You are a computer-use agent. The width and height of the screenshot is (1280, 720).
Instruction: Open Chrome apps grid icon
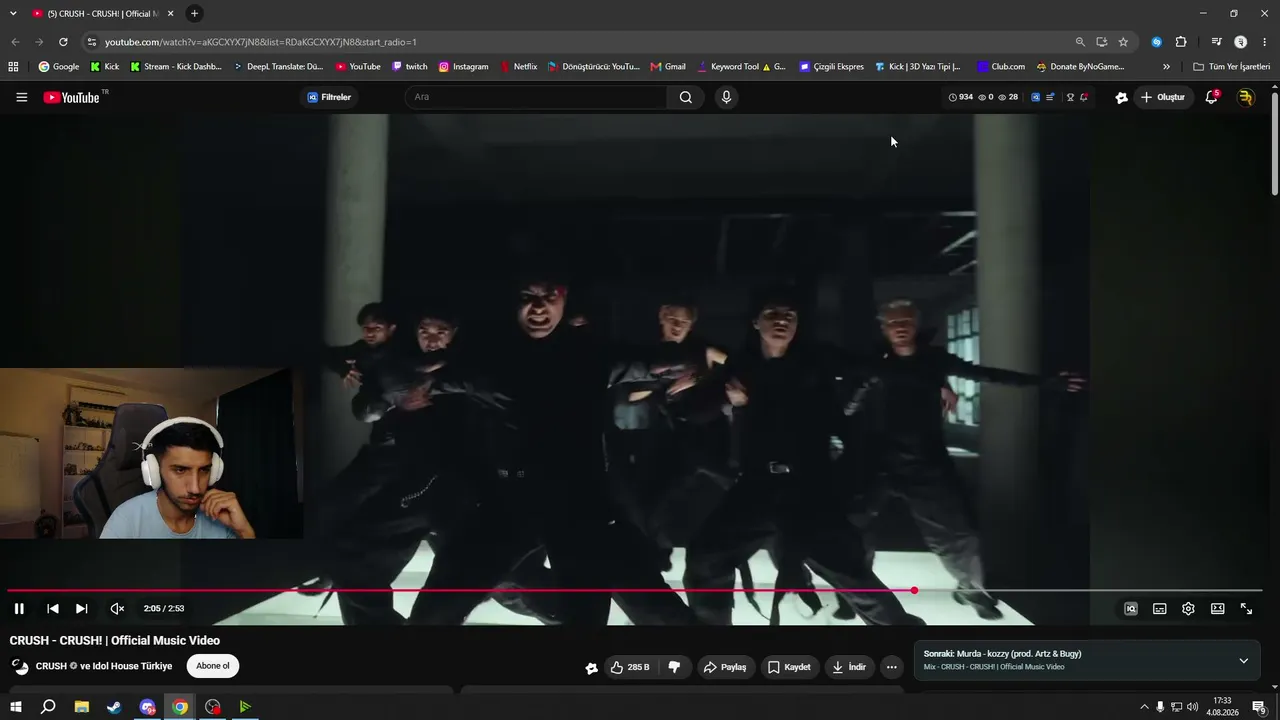pyautogui.click(x=13, y=67)
